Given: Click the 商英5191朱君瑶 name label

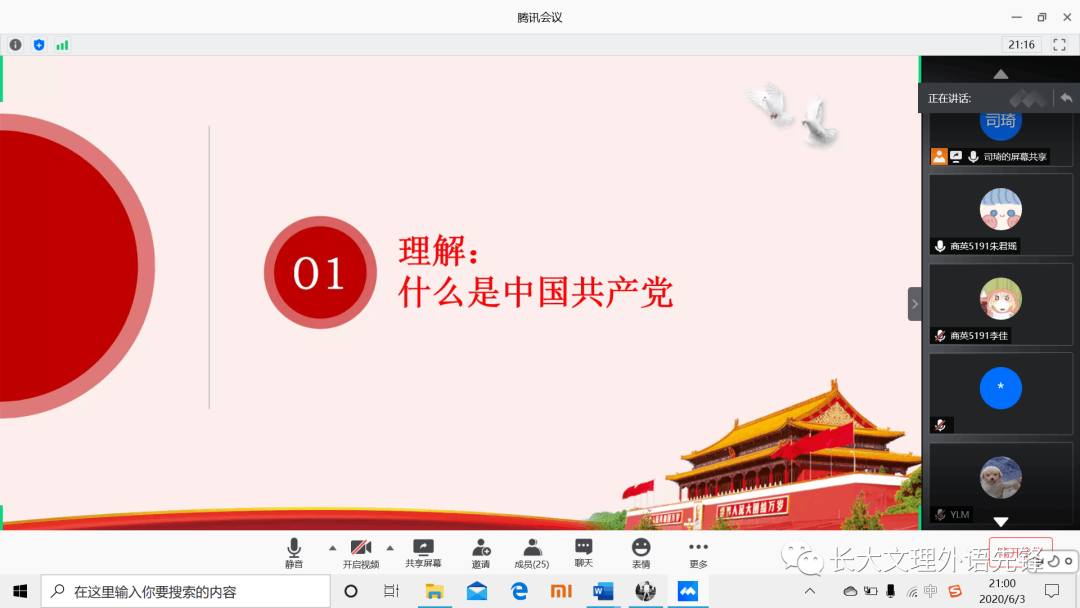Looking at the screenshot, I should (x=984, y=246).
